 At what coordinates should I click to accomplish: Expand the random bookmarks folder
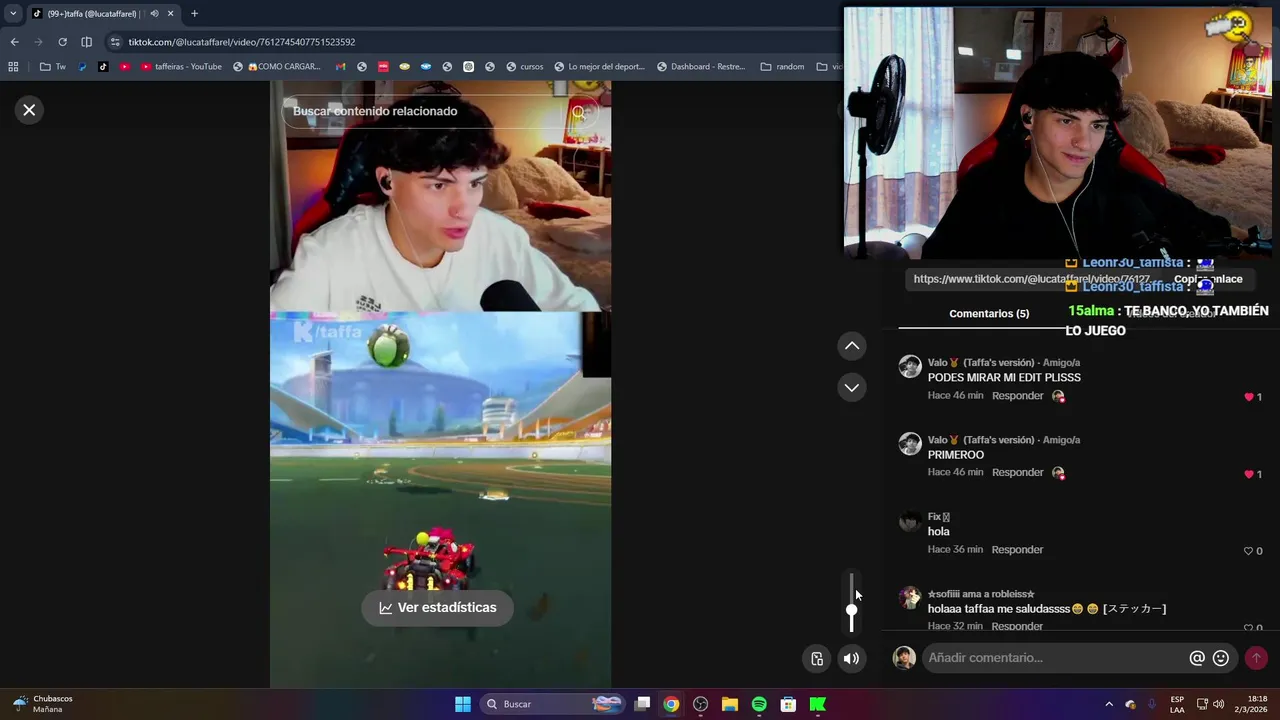click(x=782, y=67)
